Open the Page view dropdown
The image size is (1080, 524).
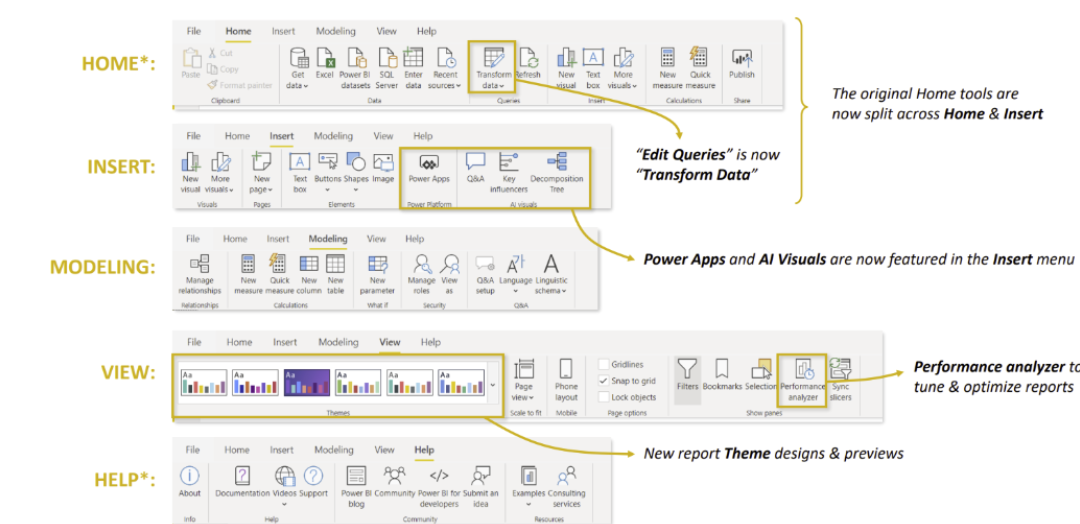tap(524, 379)
